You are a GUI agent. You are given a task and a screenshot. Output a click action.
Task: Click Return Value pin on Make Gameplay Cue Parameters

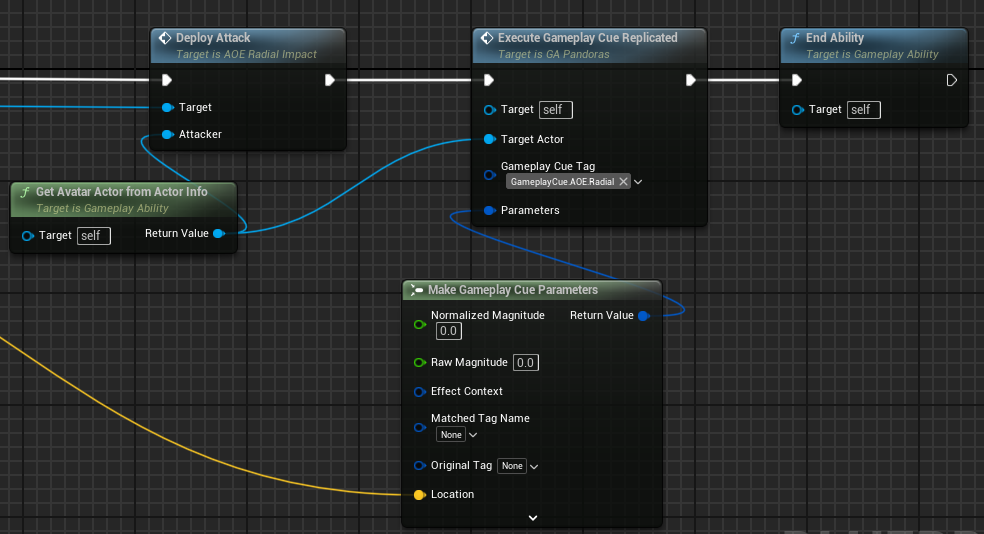click(643, 316)
